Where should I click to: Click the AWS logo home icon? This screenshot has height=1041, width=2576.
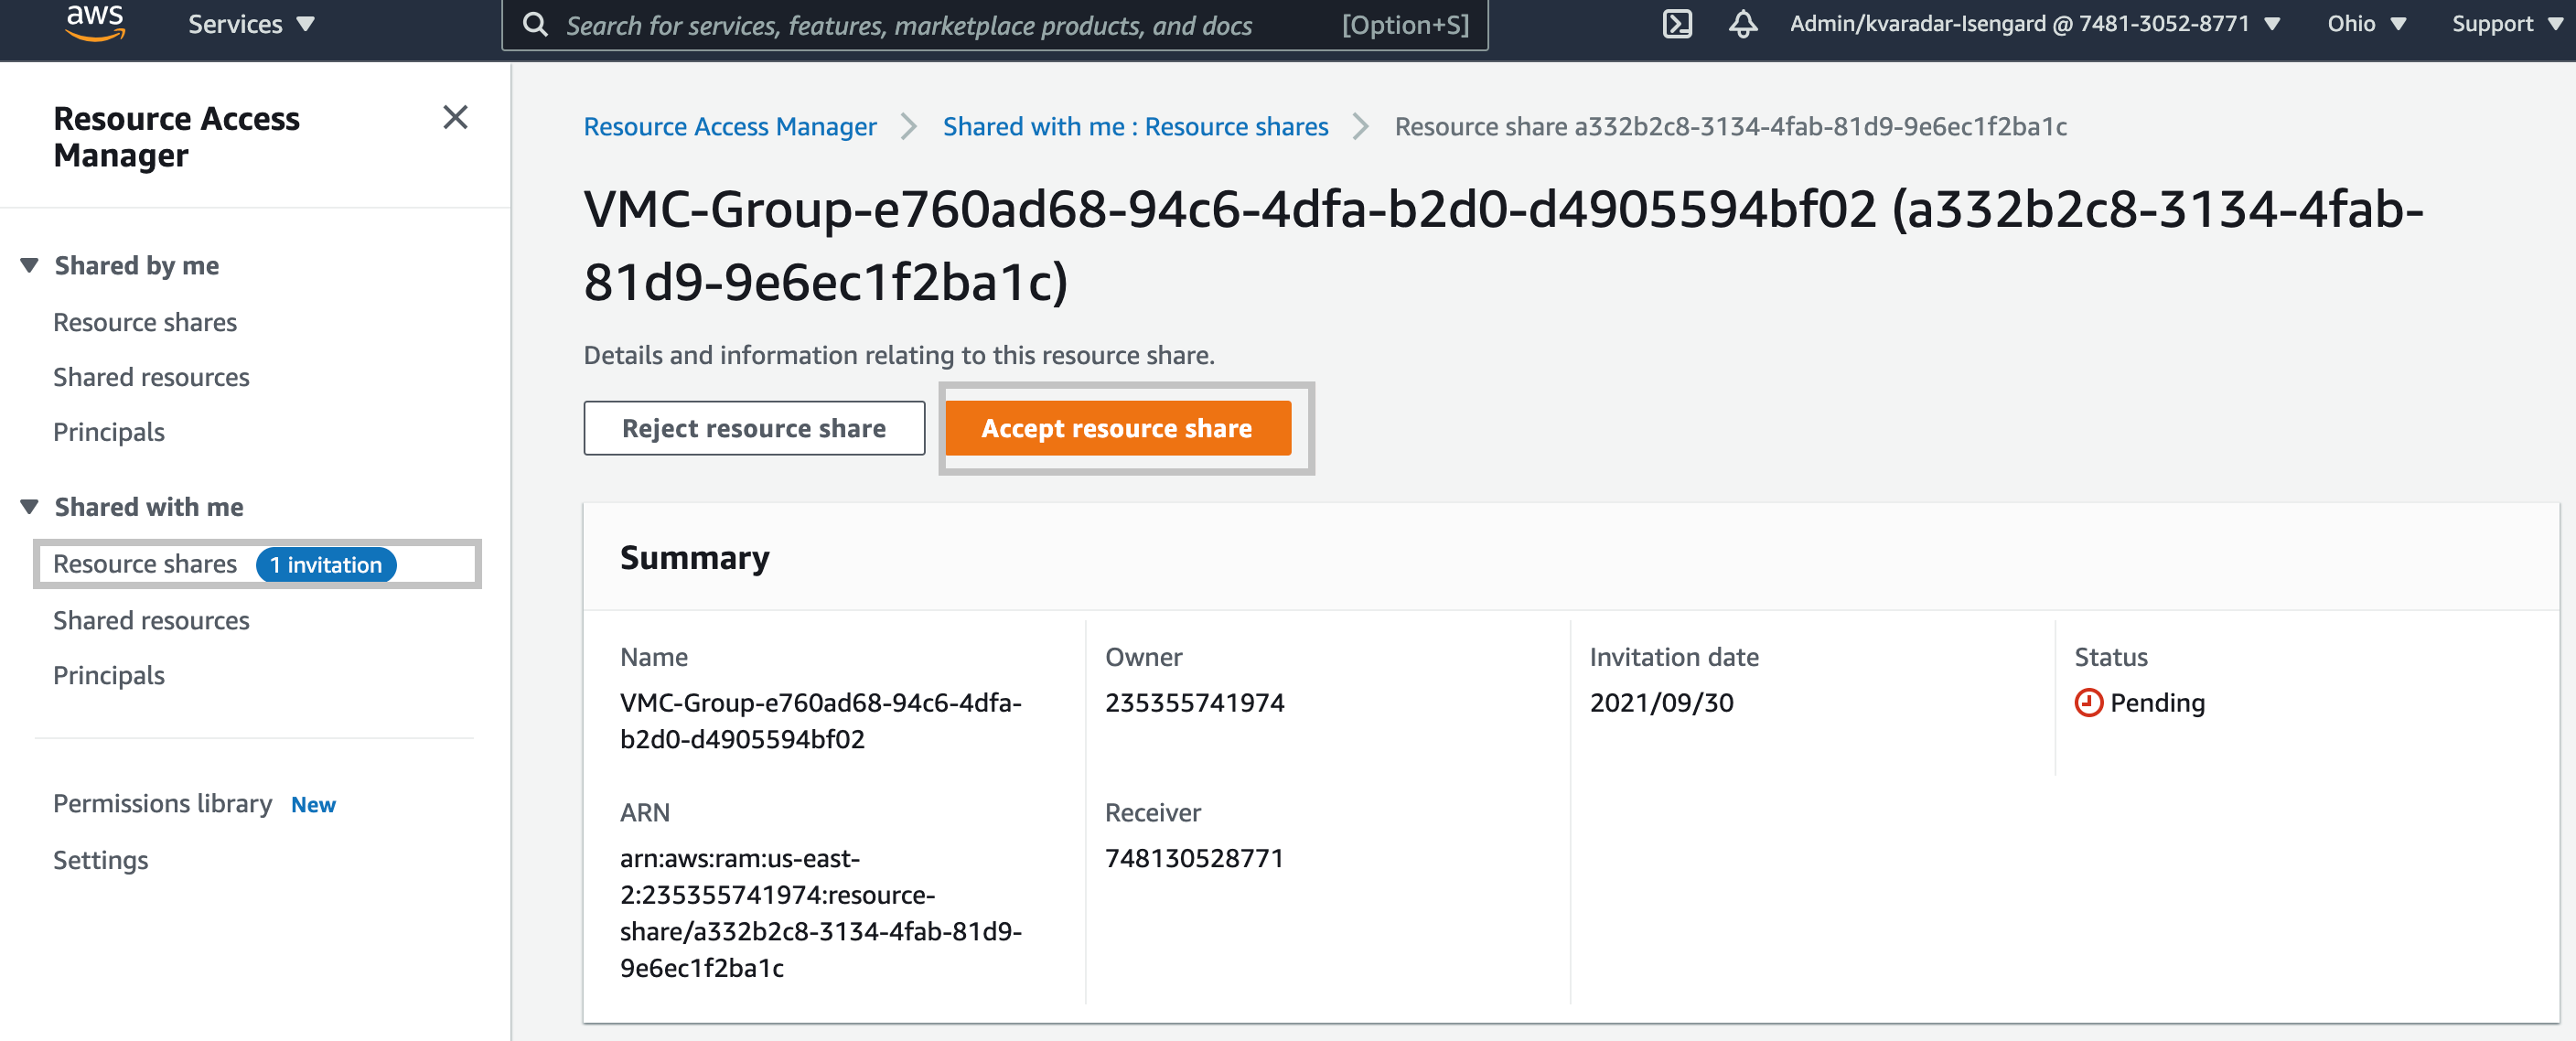[x=95, y=22]
